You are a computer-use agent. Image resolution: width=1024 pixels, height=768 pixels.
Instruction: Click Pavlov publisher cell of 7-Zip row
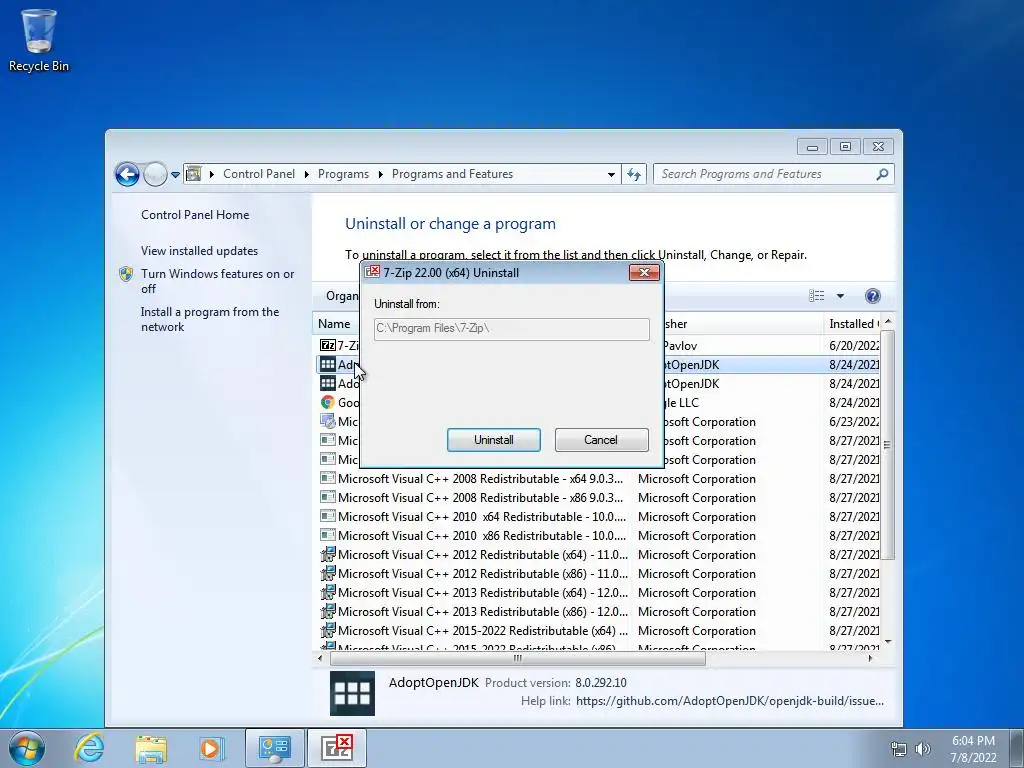679,345
